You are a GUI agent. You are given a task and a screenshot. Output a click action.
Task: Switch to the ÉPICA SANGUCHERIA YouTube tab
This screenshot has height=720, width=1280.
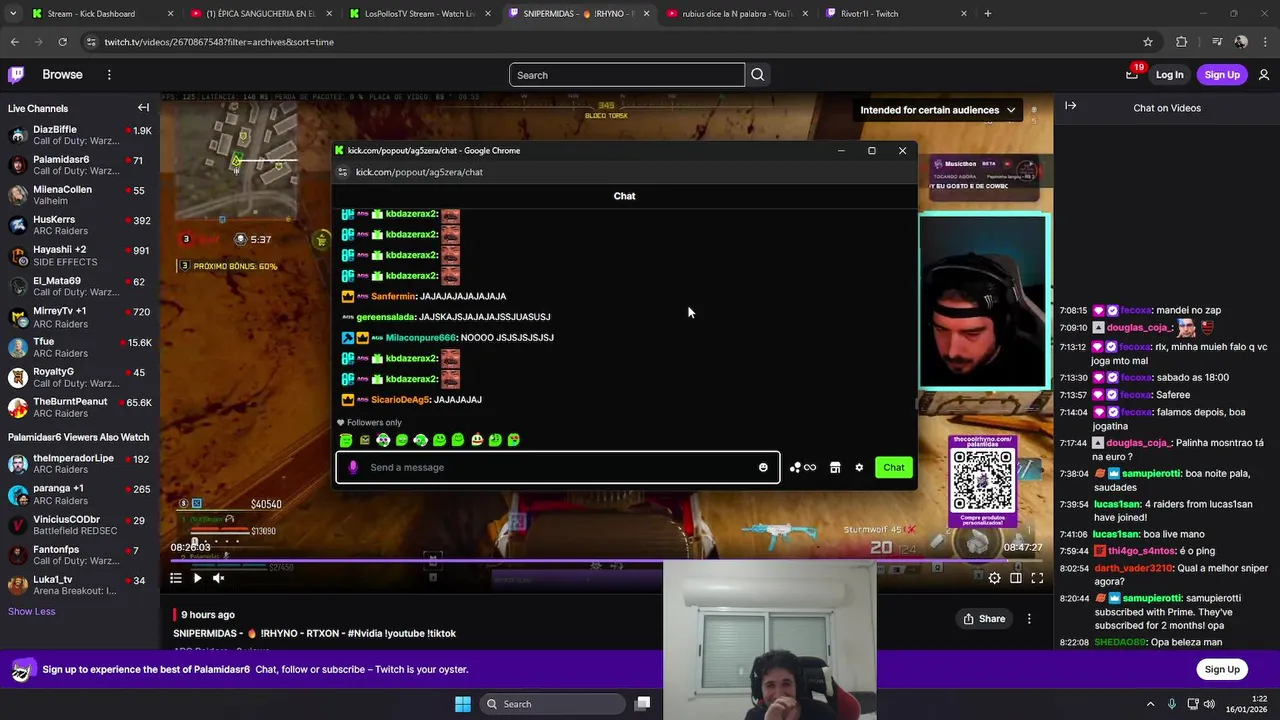point(262,14)
